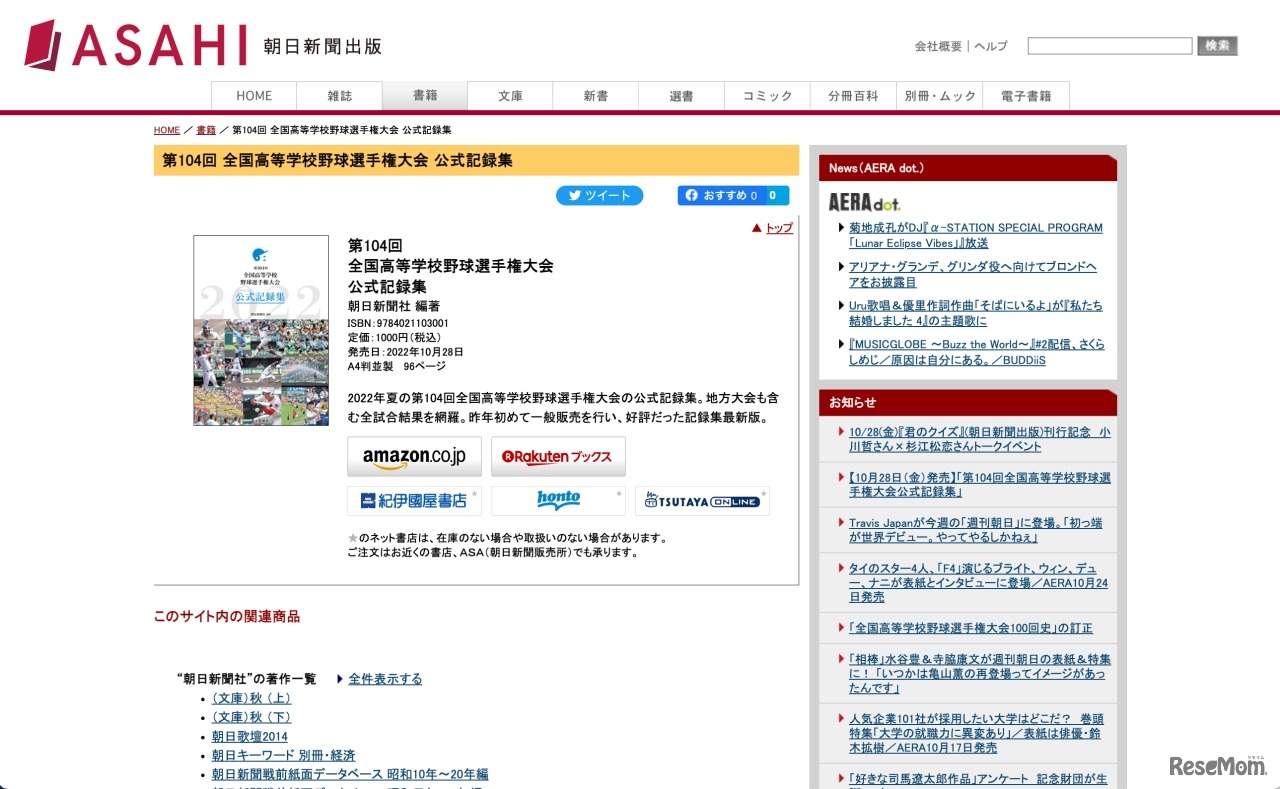Click the AERA dot. logo
The height and width of the screenshot is (789, 1280).
click(864, 202)
